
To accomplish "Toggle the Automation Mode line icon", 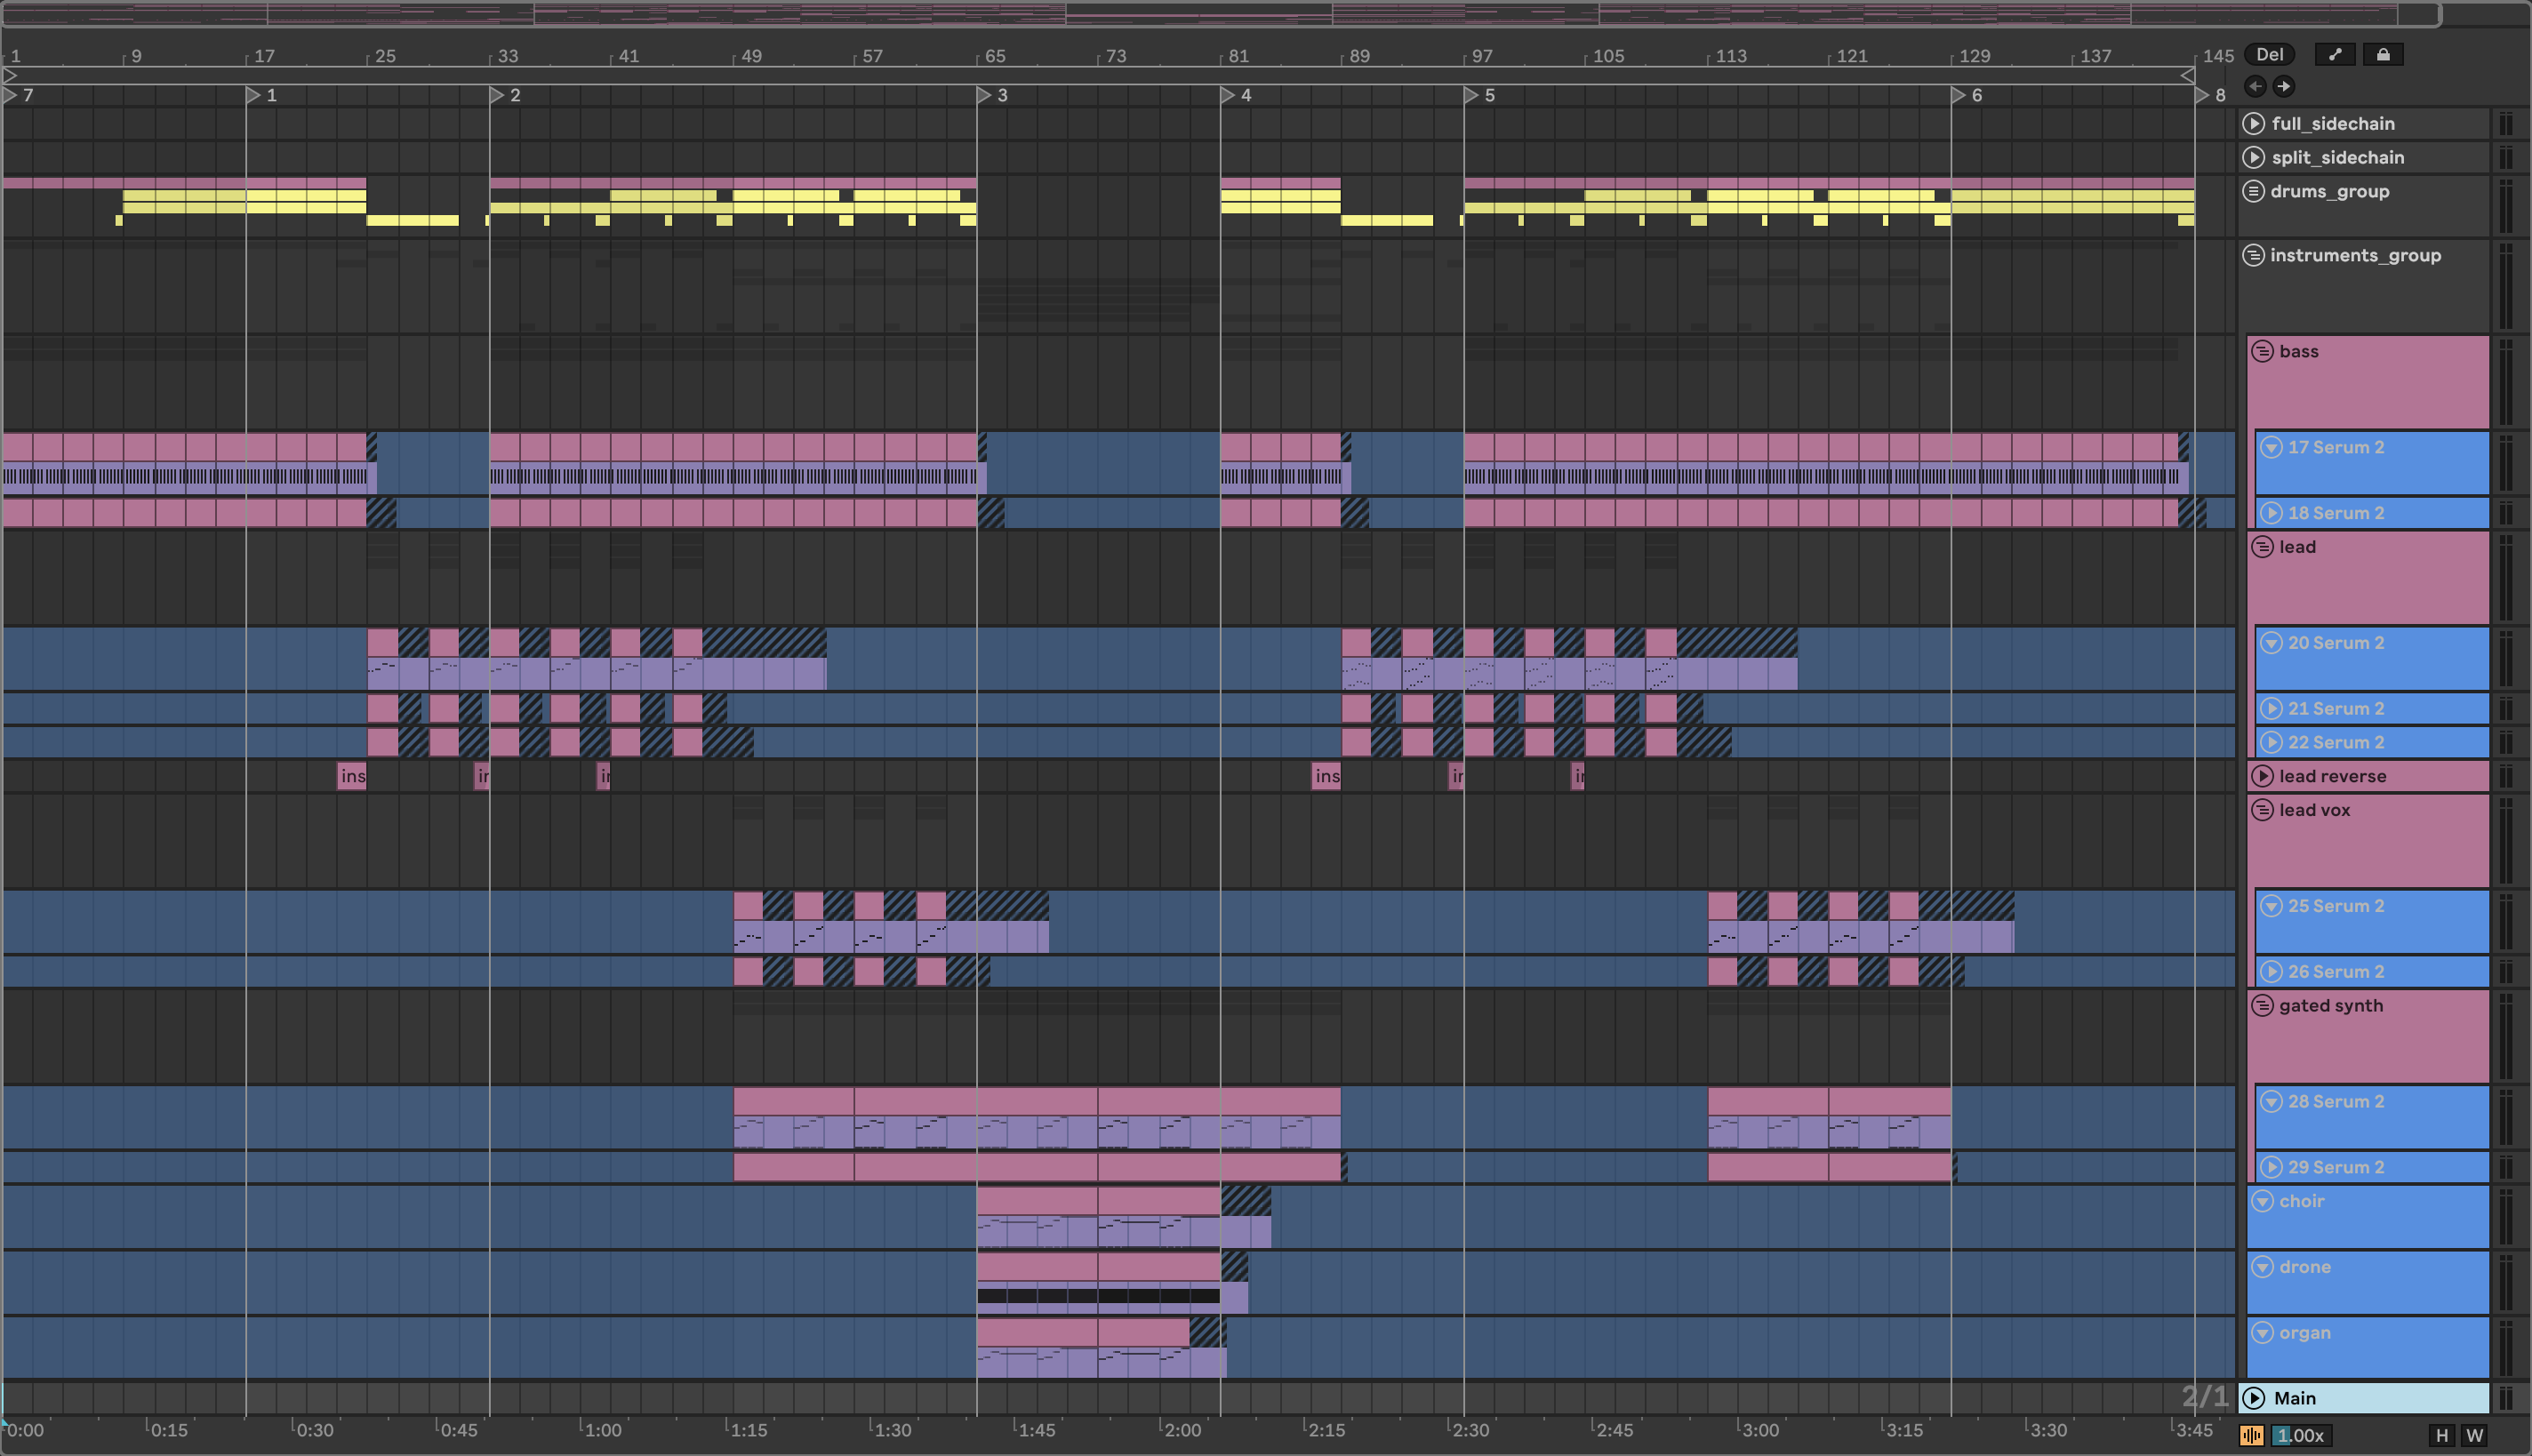I will tap(2335, 55).
